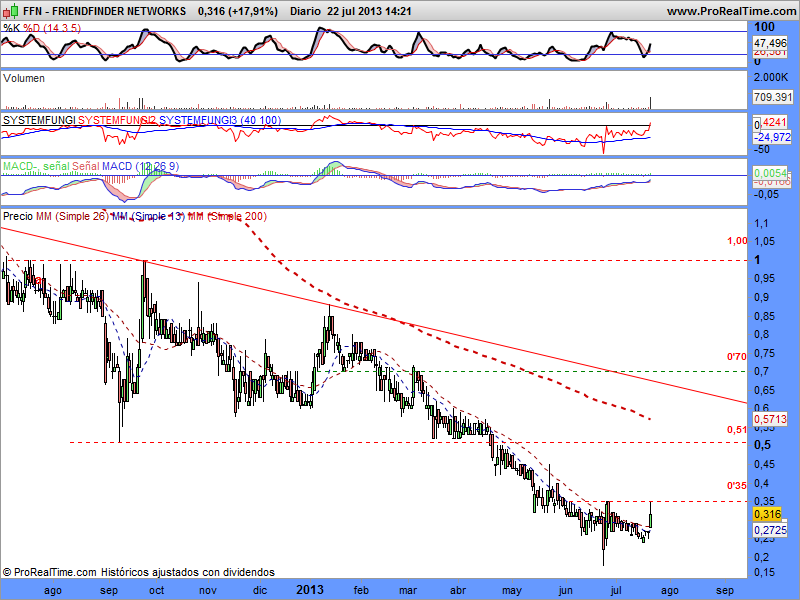
Task: Select the FFN - FRIENDFINDER NETWORKS title
Action: tap(105, 11)
